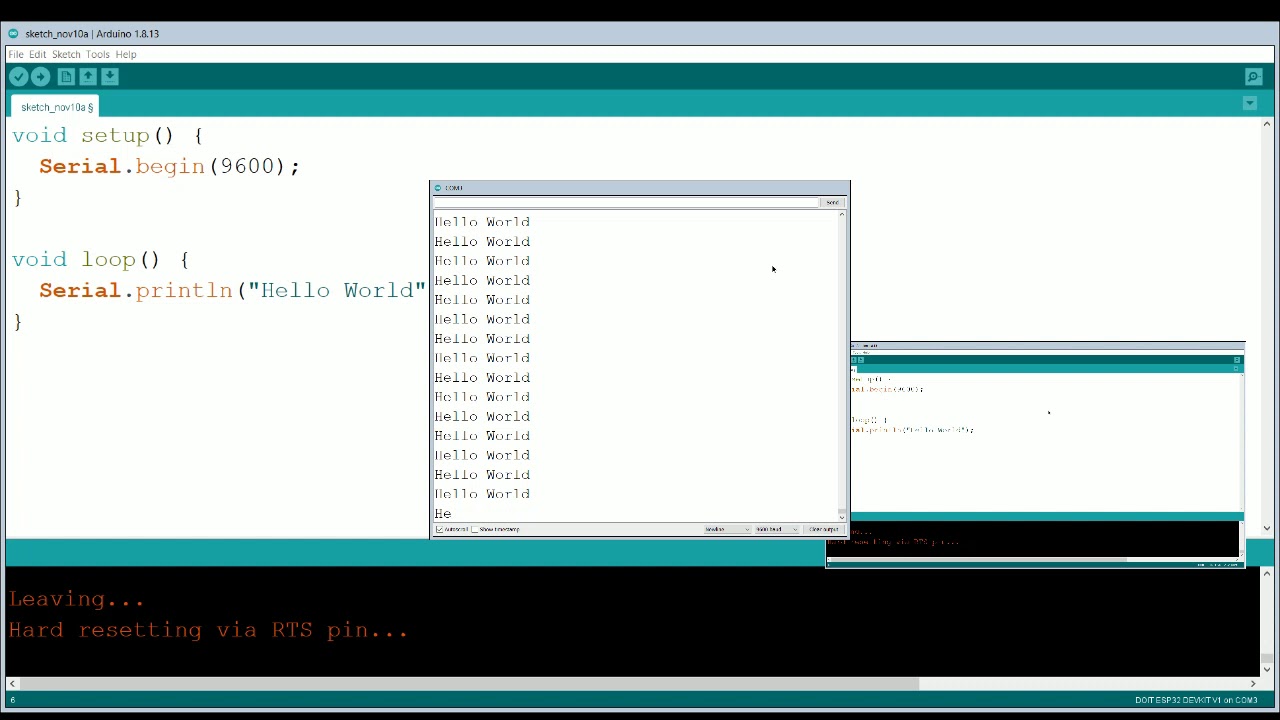
Task: Open the File menu
Action: pos(16,54)
